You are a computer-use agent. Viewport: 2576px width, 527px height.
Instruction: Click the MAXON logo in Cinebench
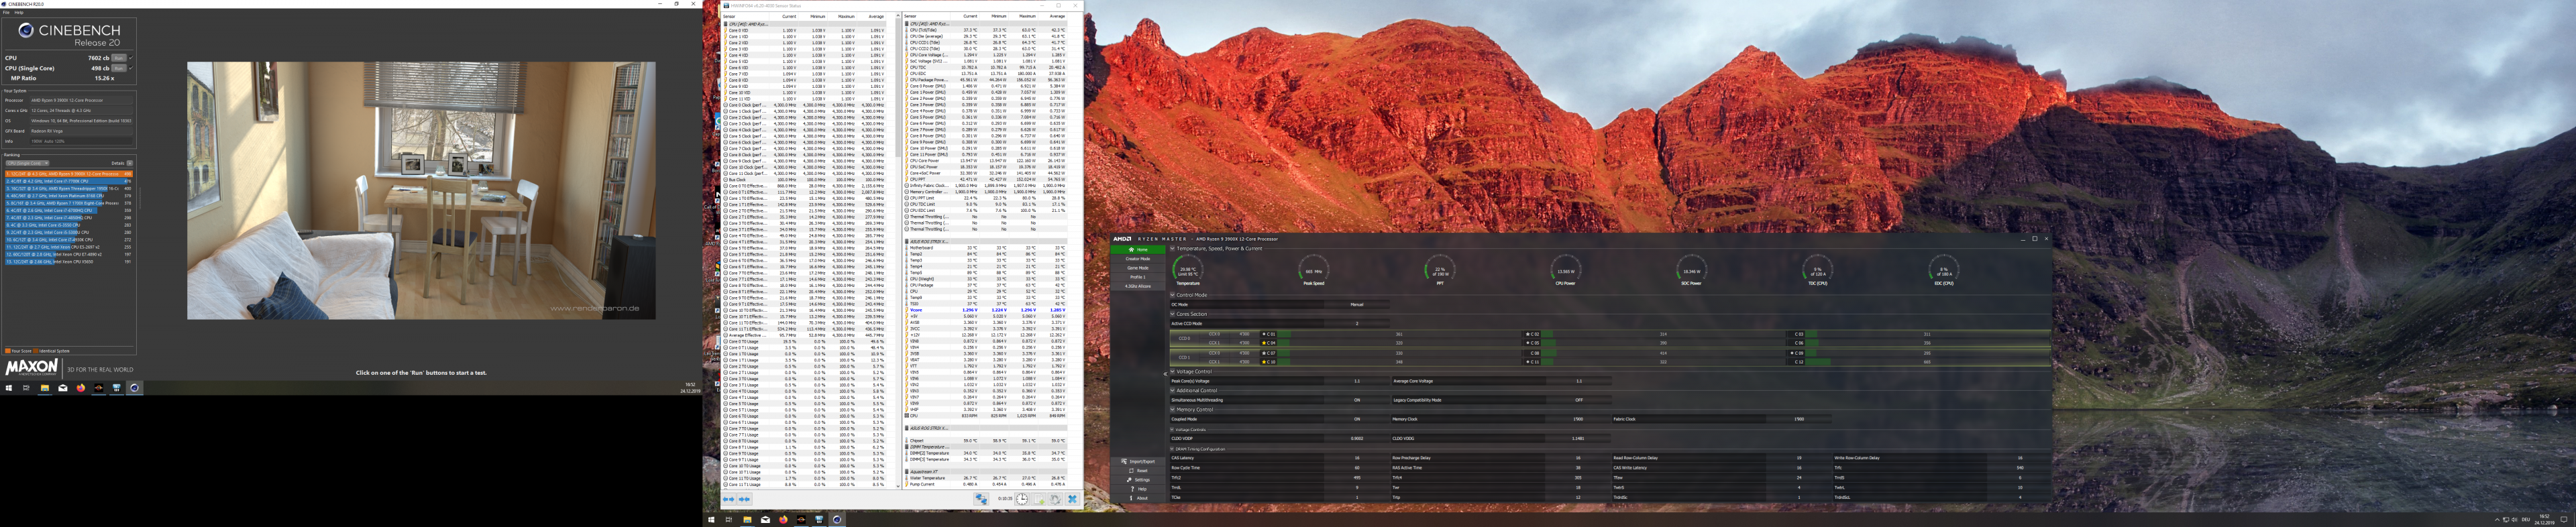coord(31,368)
